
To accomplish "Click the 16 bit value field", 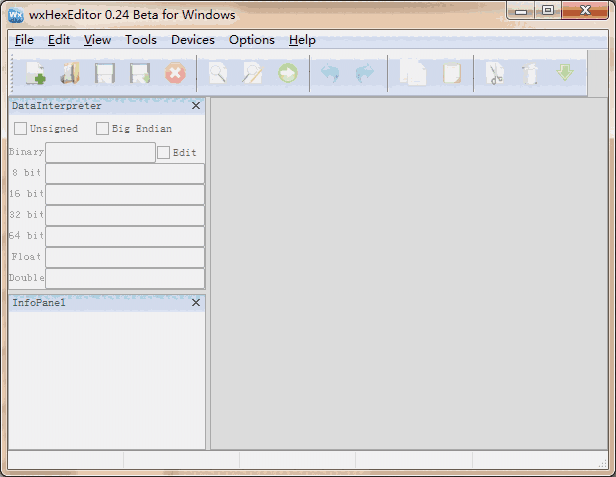I will 125,194.
